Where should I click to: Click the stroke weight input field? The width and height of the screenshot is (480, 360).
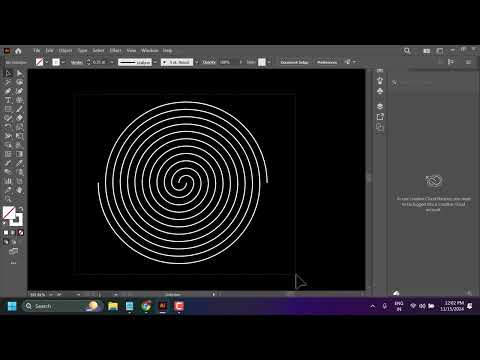[100, 62]
